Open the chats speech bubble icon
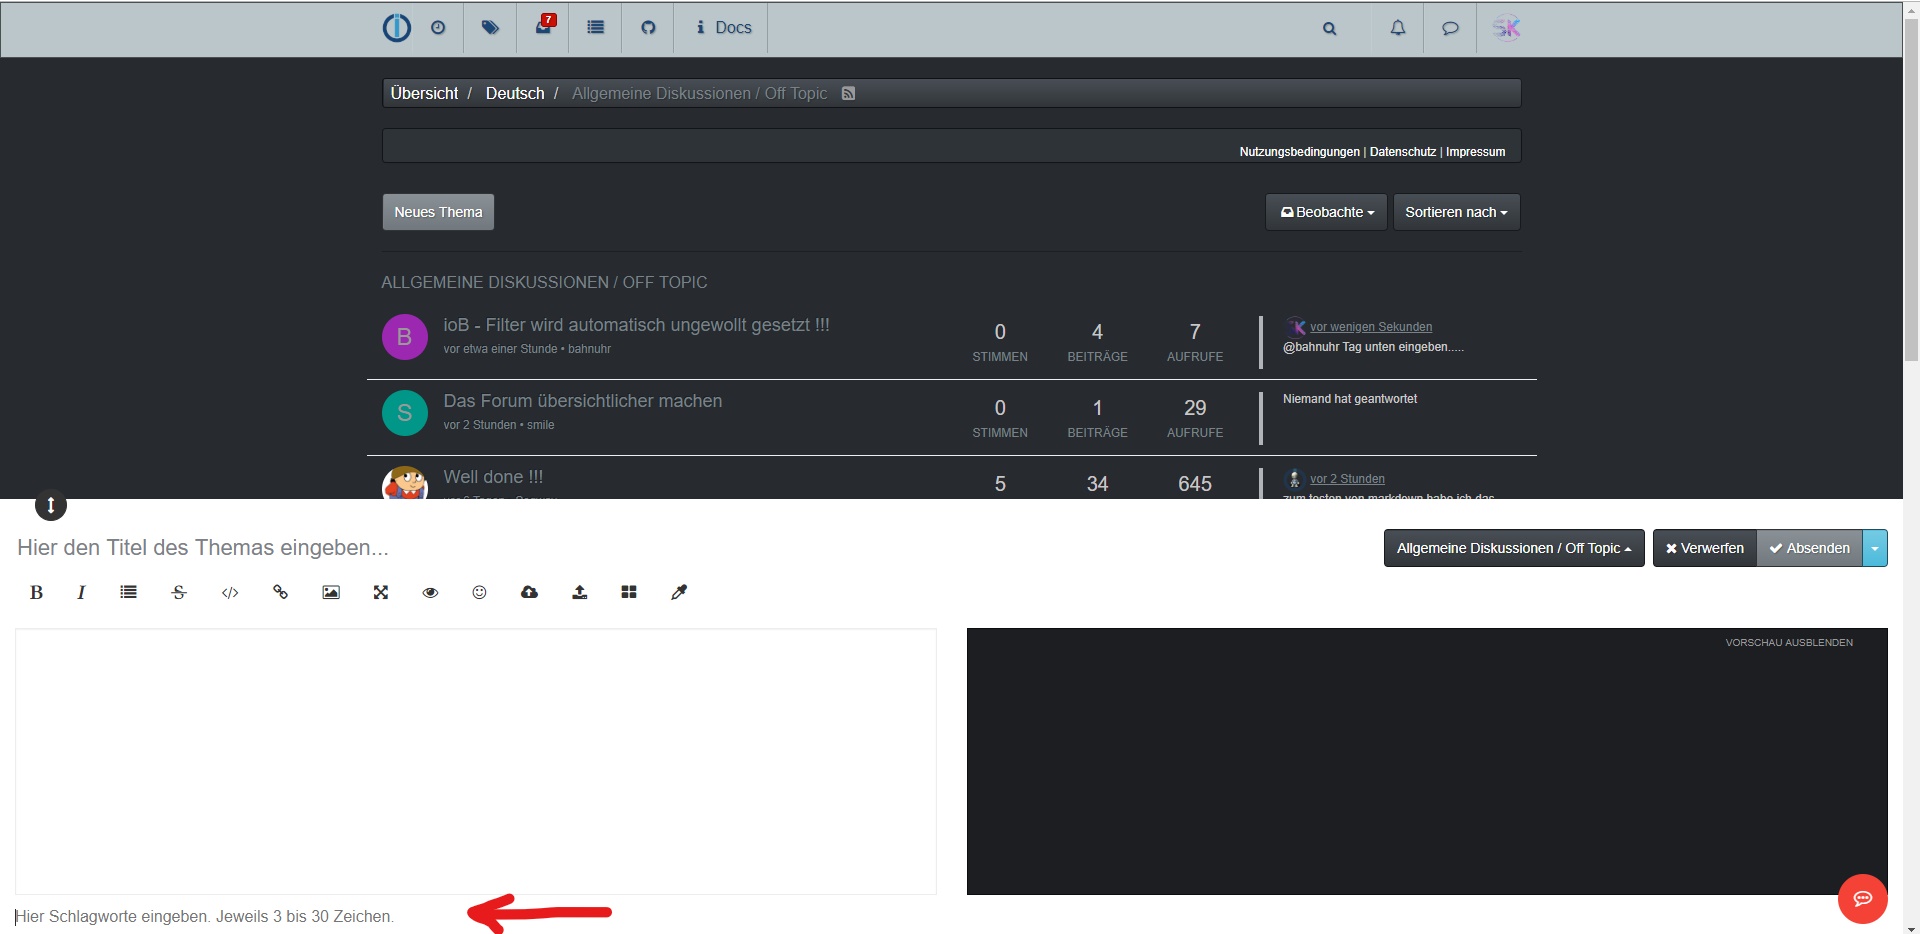The height and width of the screenshot is (934, 1920). click(1450, 28)
